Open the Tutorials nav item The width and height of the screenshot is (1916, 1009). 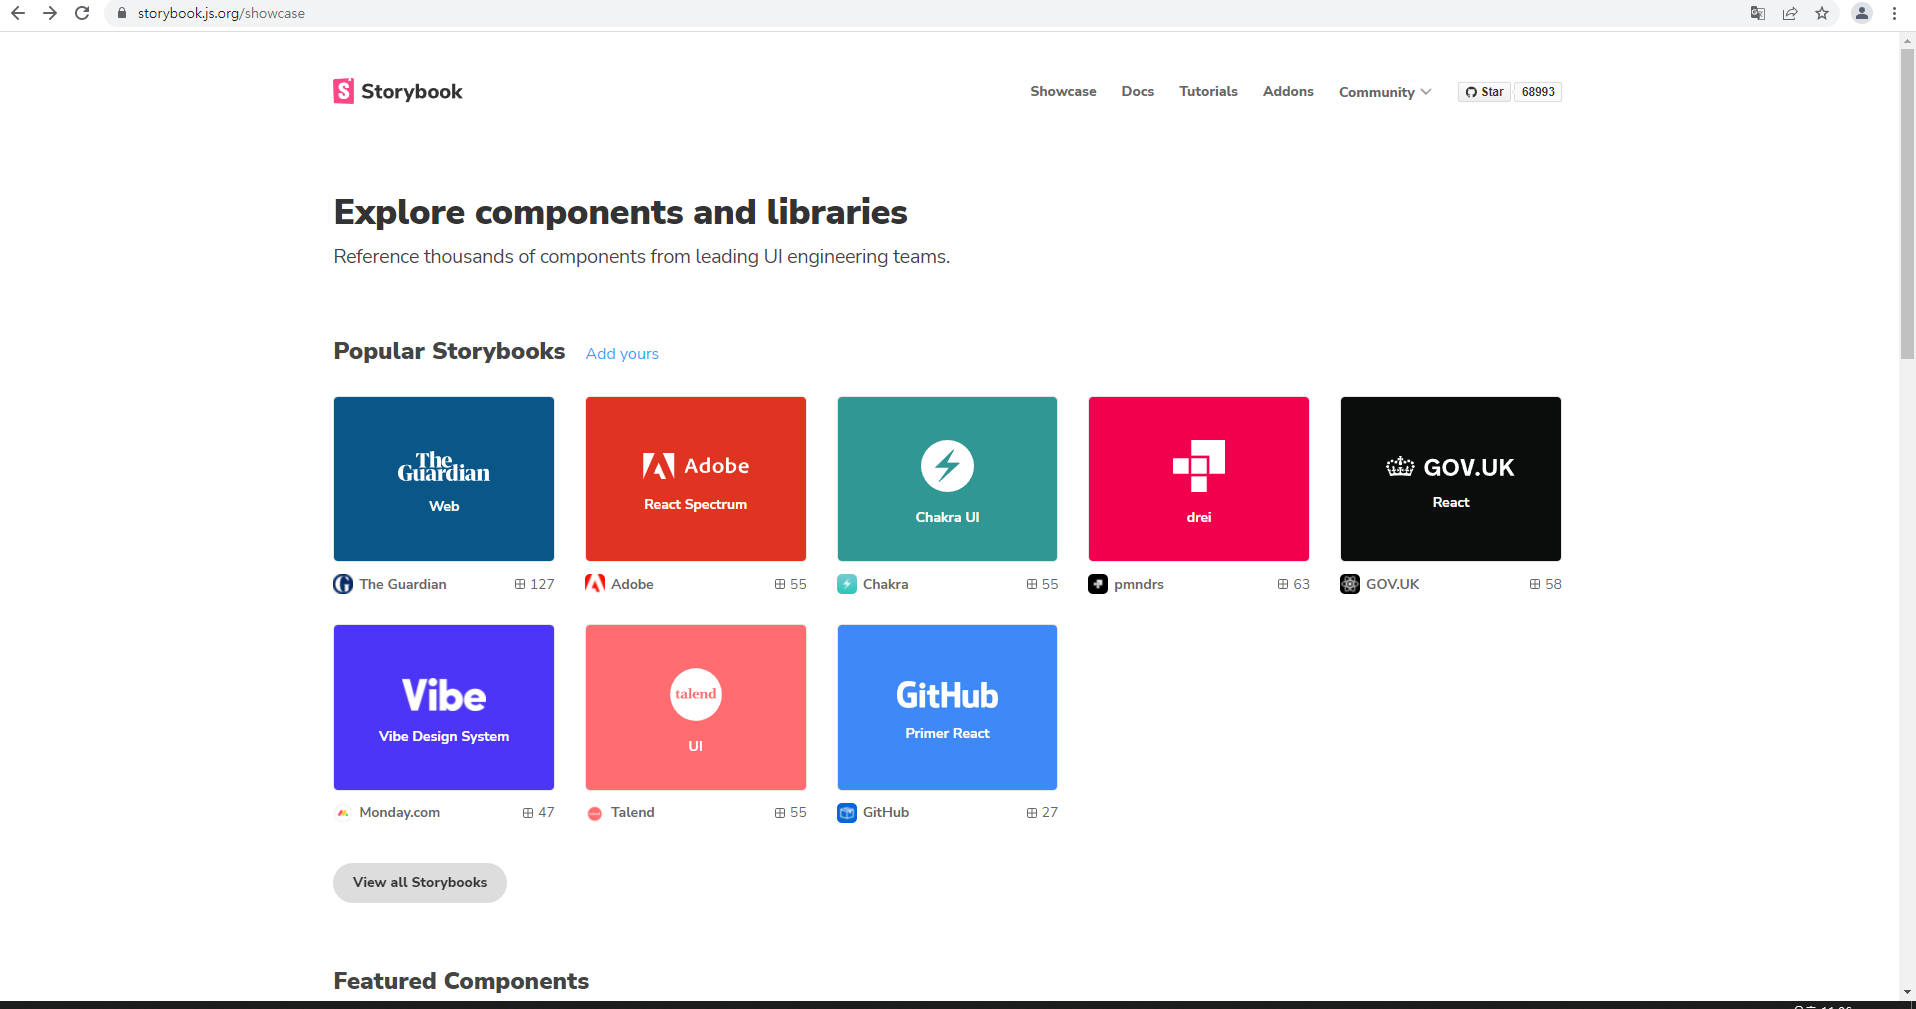pyautogui.click(x=1208, y=91)
